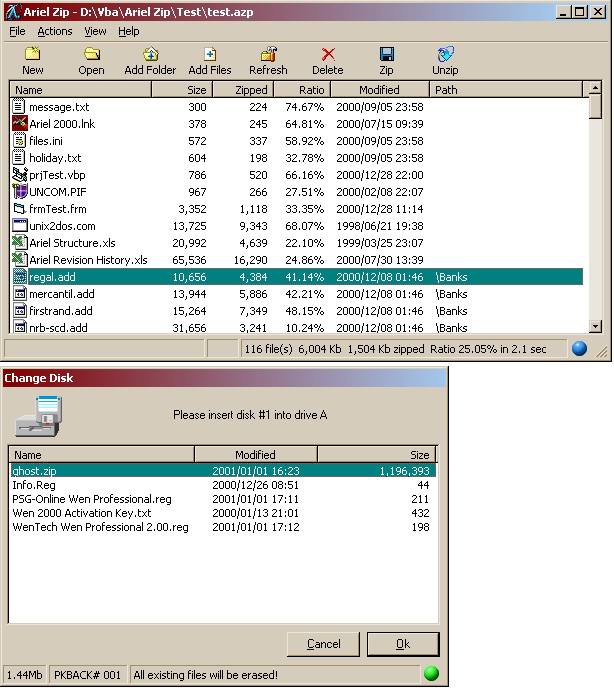Click the Unzip toolbar icon

[x=446, y=55]
